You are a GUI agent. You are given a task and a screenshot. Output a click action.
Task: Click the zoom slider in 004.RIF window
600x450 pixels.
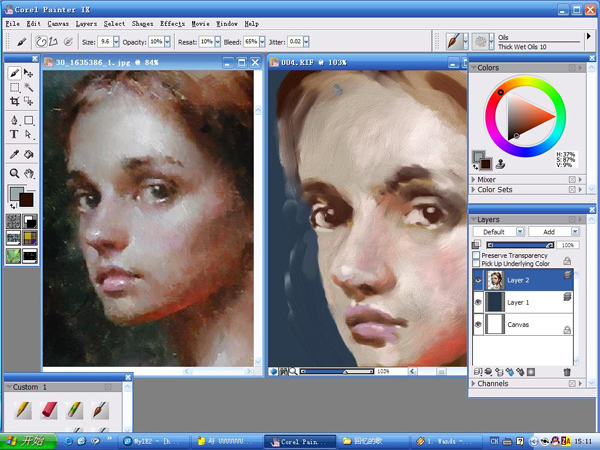[x=337, y=371]
